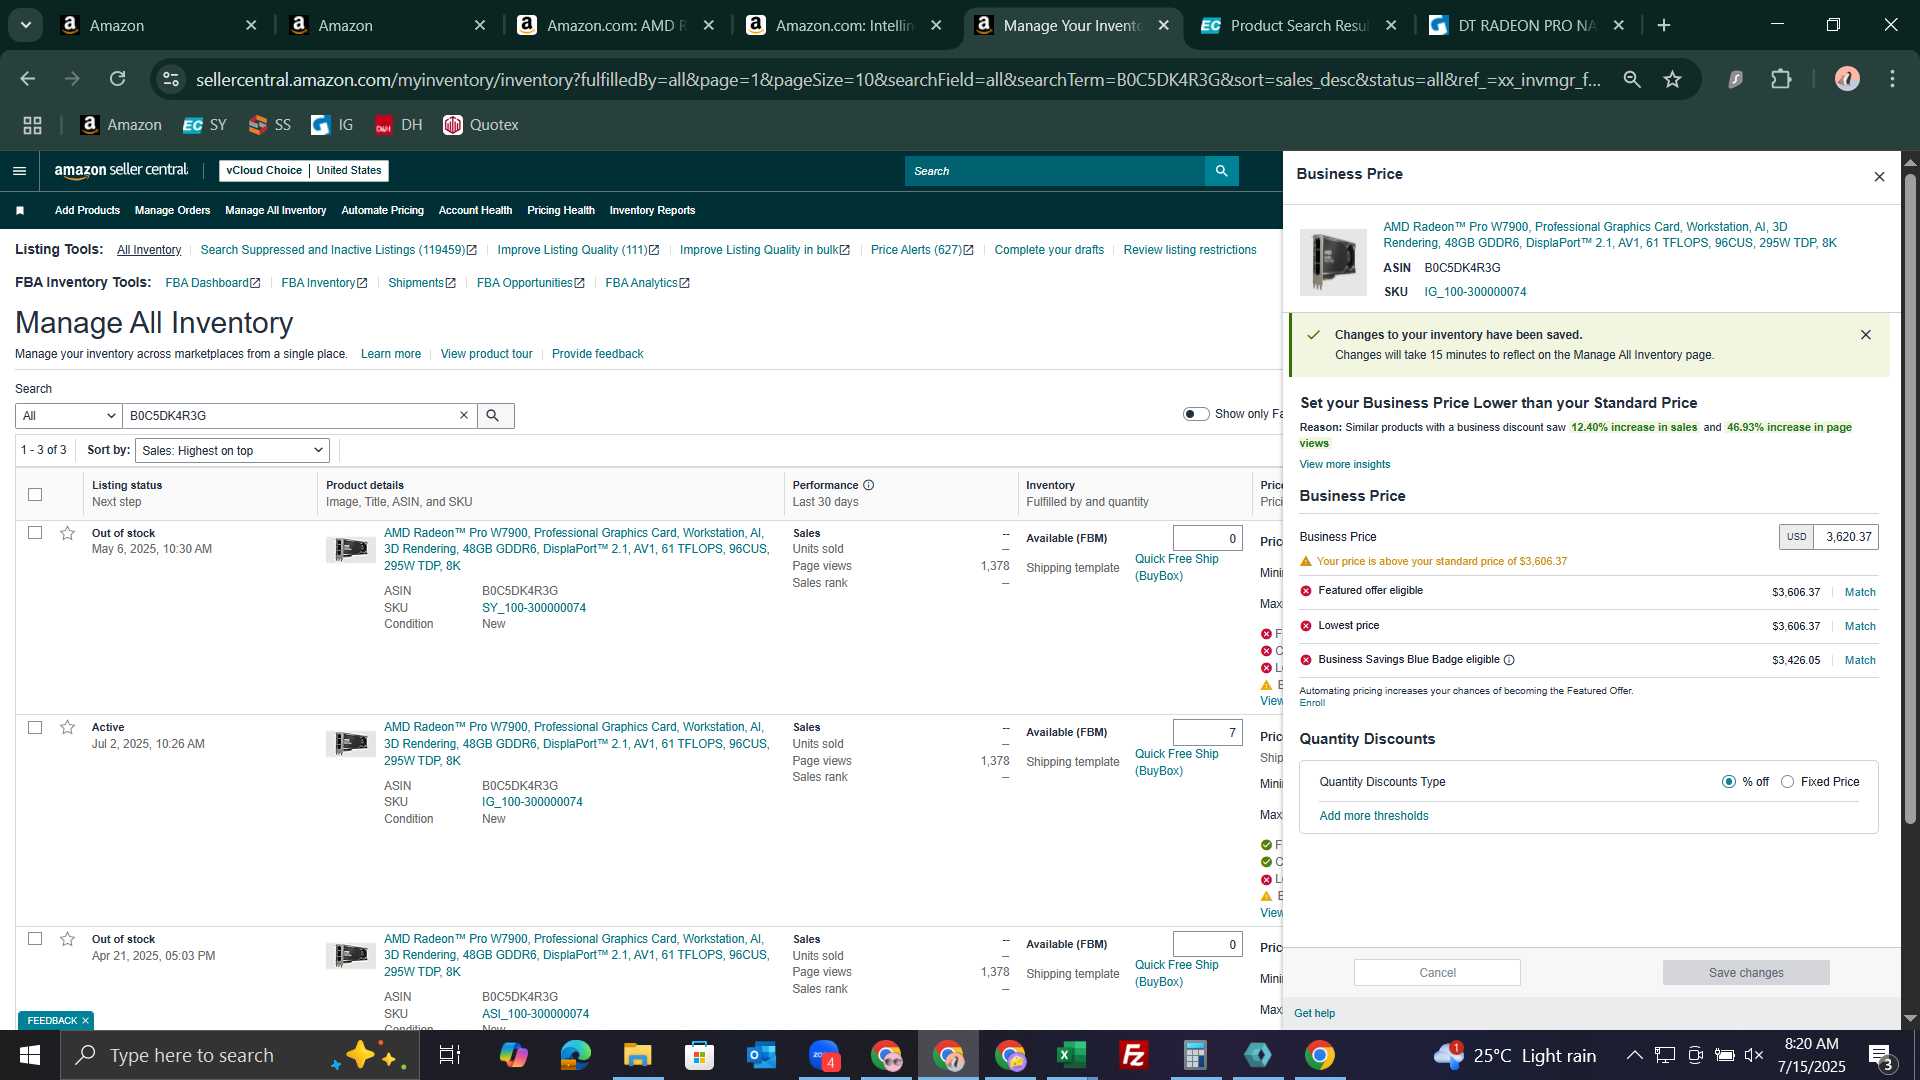Open the DH bookmark
Image resolution: width=1920 pixels, height=1080 pixels.
coord(399,125)
